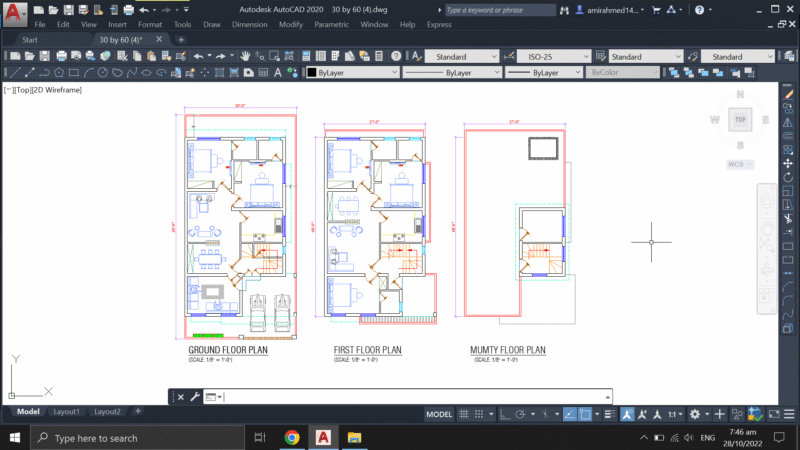Select the Hatch draw tool
800x450 pixels.
coord(219,73)
